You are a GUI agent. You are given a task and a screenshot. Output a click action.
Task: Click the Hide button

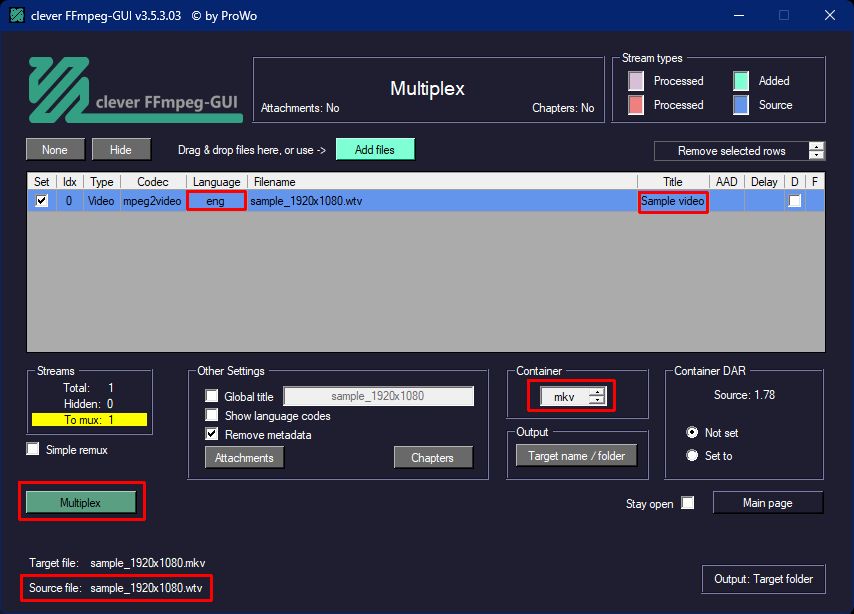coord(121,150)
